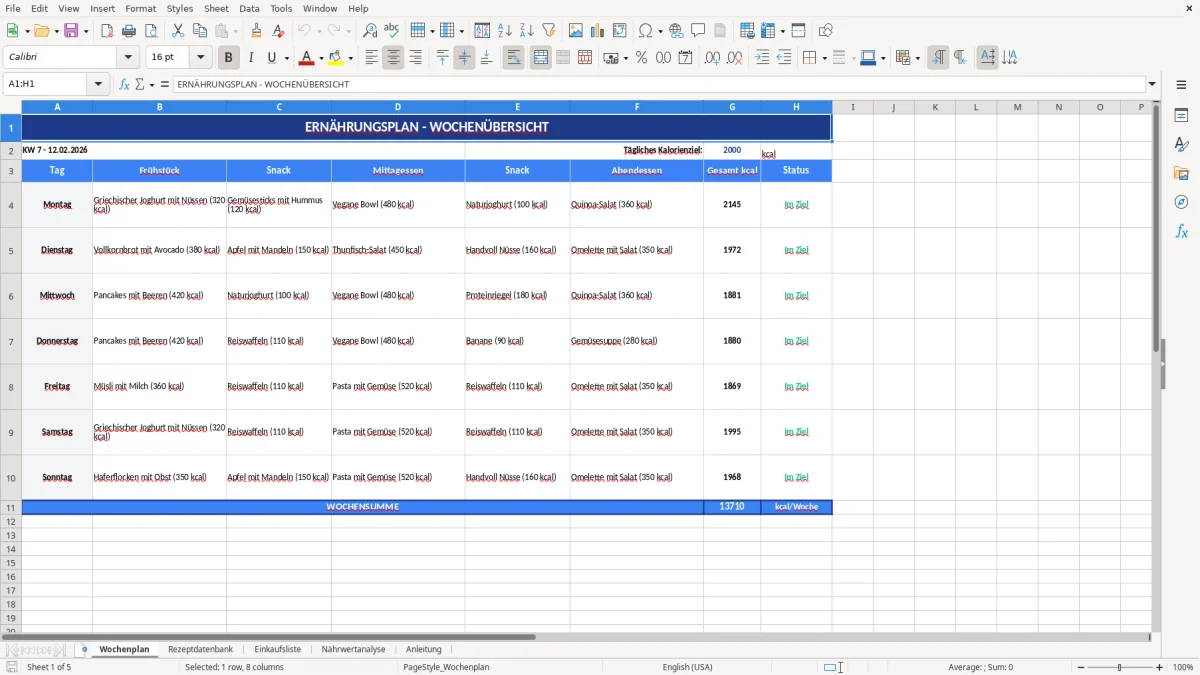
Task: Click the Print icon
Action: (129, 31)
